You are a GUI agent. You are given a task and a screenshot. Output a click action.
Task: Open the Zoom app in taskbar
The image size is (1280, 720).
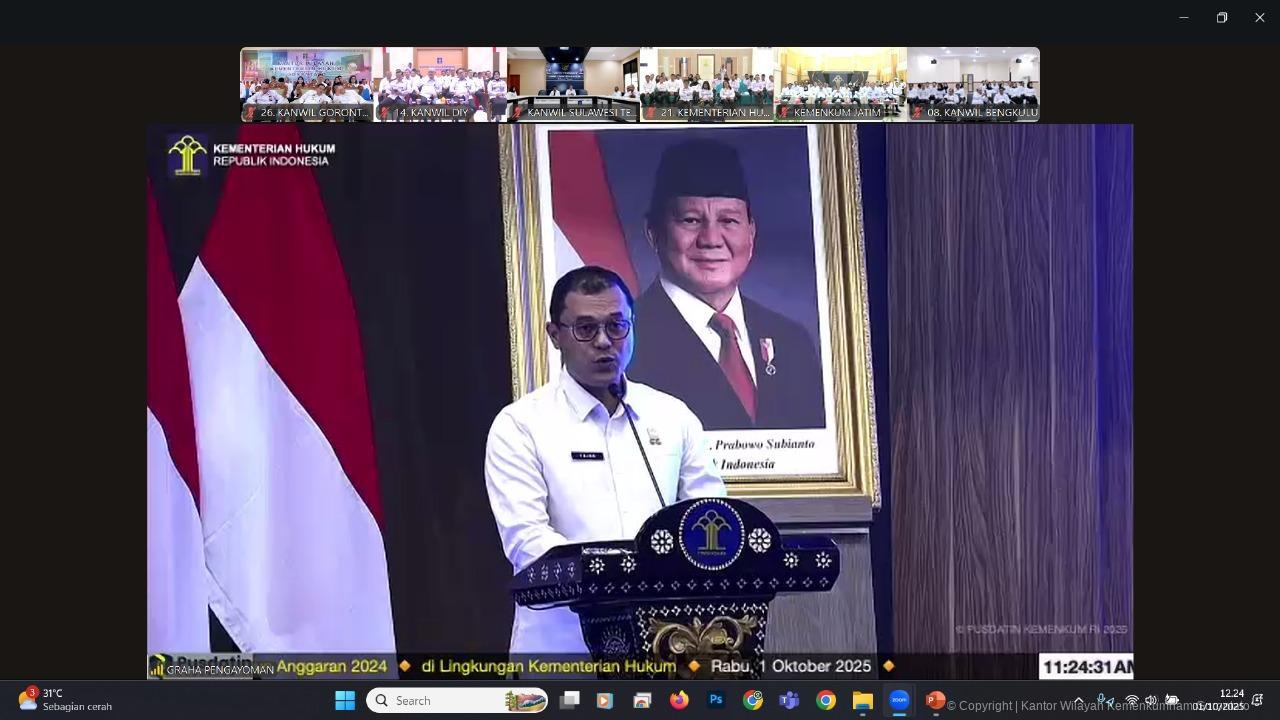point(898,701)
